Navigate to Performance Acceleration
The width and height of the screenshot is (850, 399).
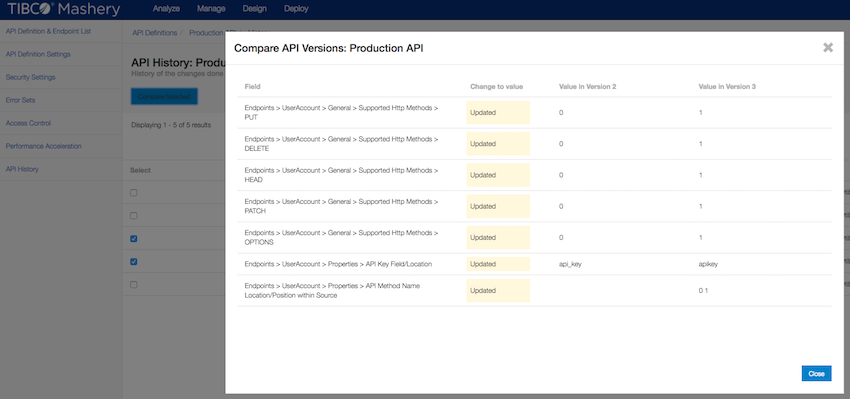[43, 146]
